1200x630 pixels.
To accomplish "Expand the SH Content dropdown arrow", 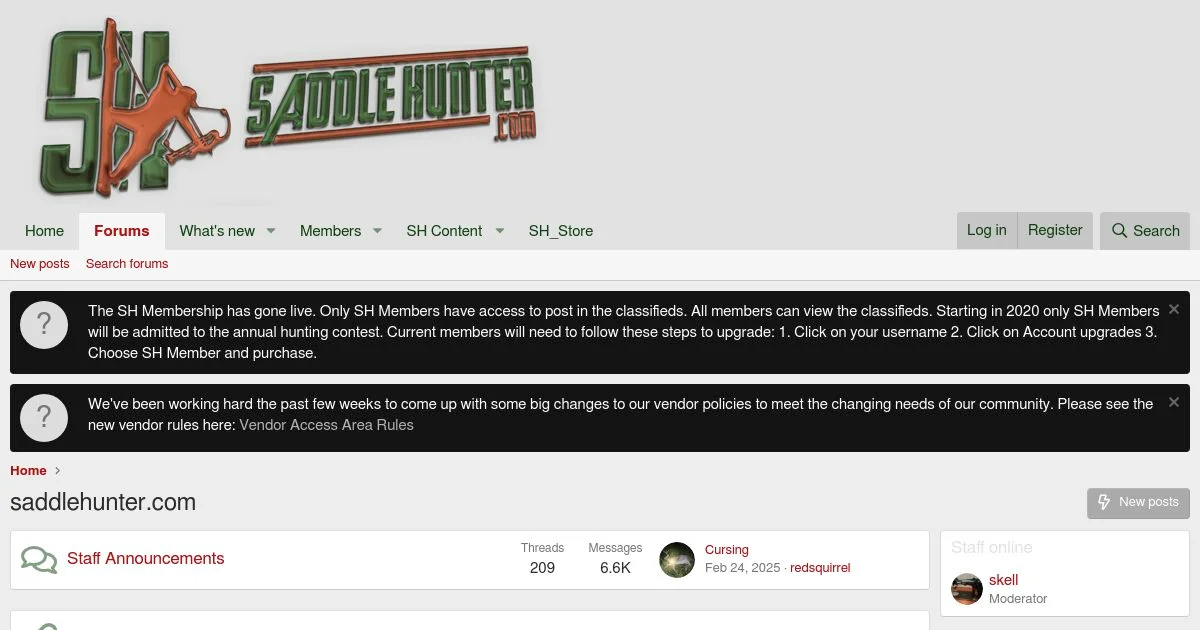I will pyautogui.click(x=500, y=231).
